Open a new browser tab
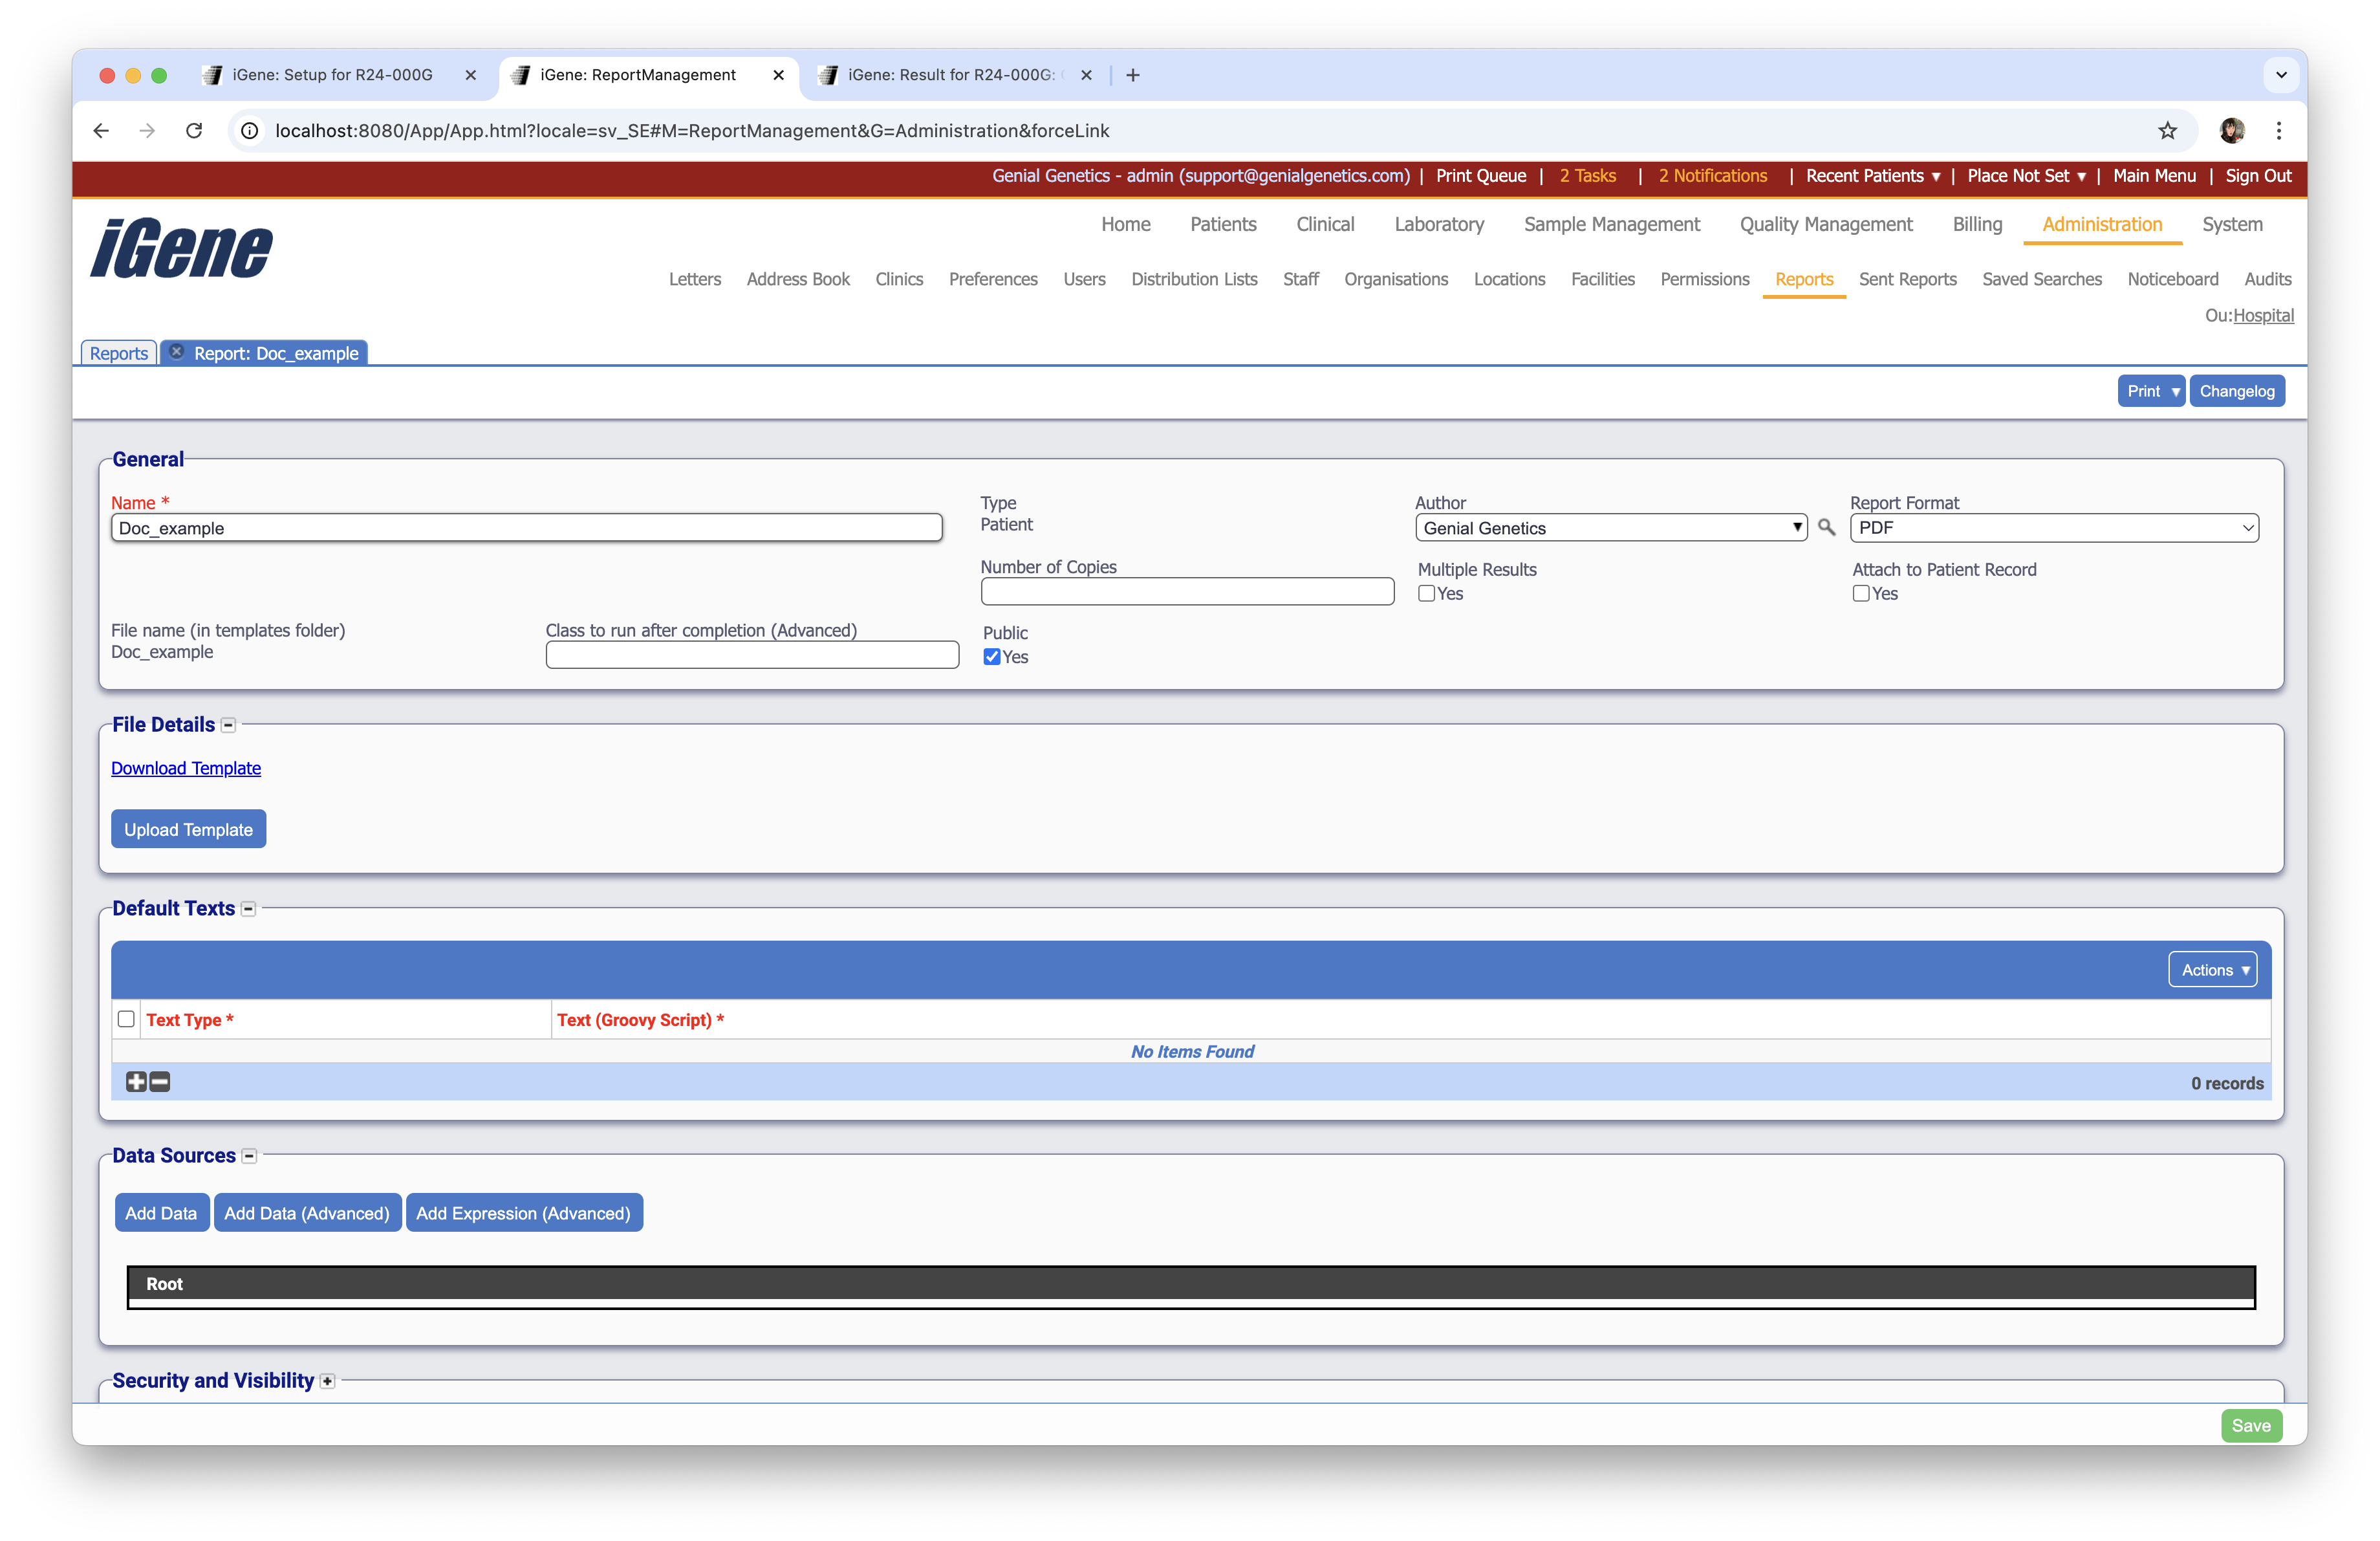Image resolution: width=2380 pixels, height=1541 pixels. click(x=1133, y=75)
